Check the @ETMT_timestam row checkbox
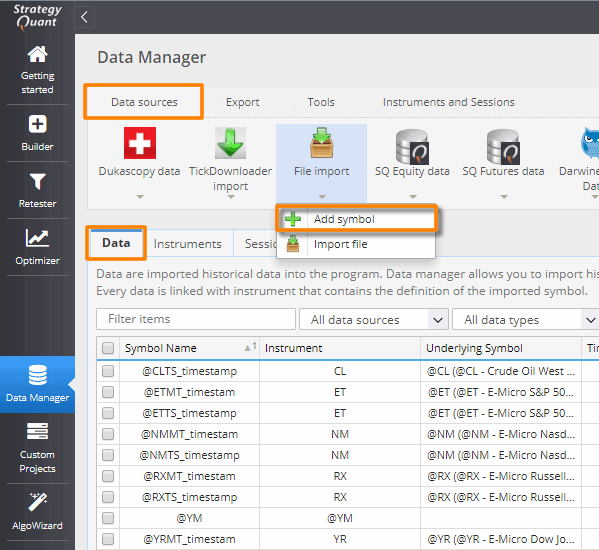Screen dimensions: 599x550 click(x=108, y=392)
